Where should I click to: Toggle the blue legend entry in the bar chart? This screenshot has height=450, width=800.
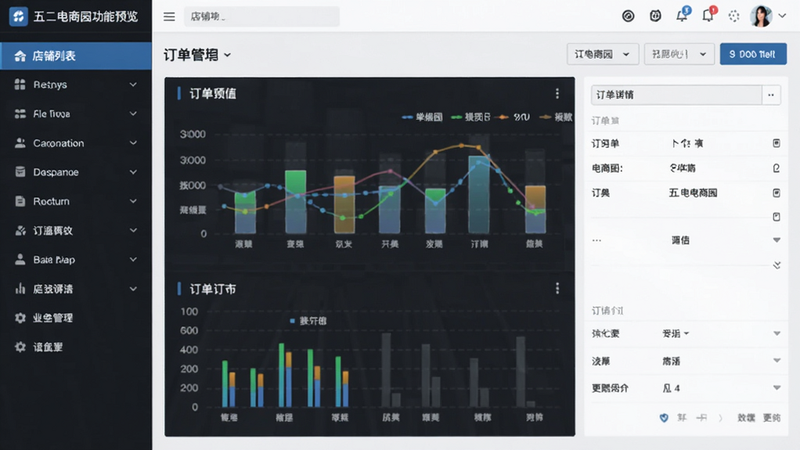point(308,321)
